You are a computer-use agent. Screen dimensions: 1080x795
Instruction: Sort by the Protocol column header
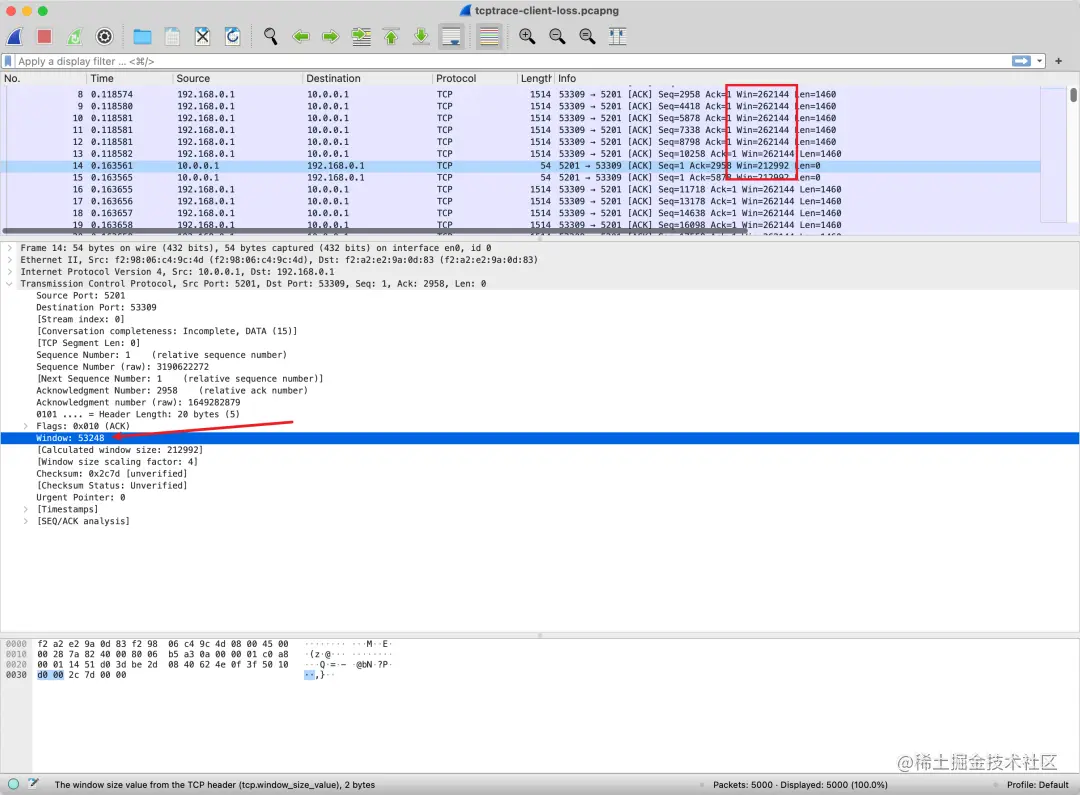(475, 79)
